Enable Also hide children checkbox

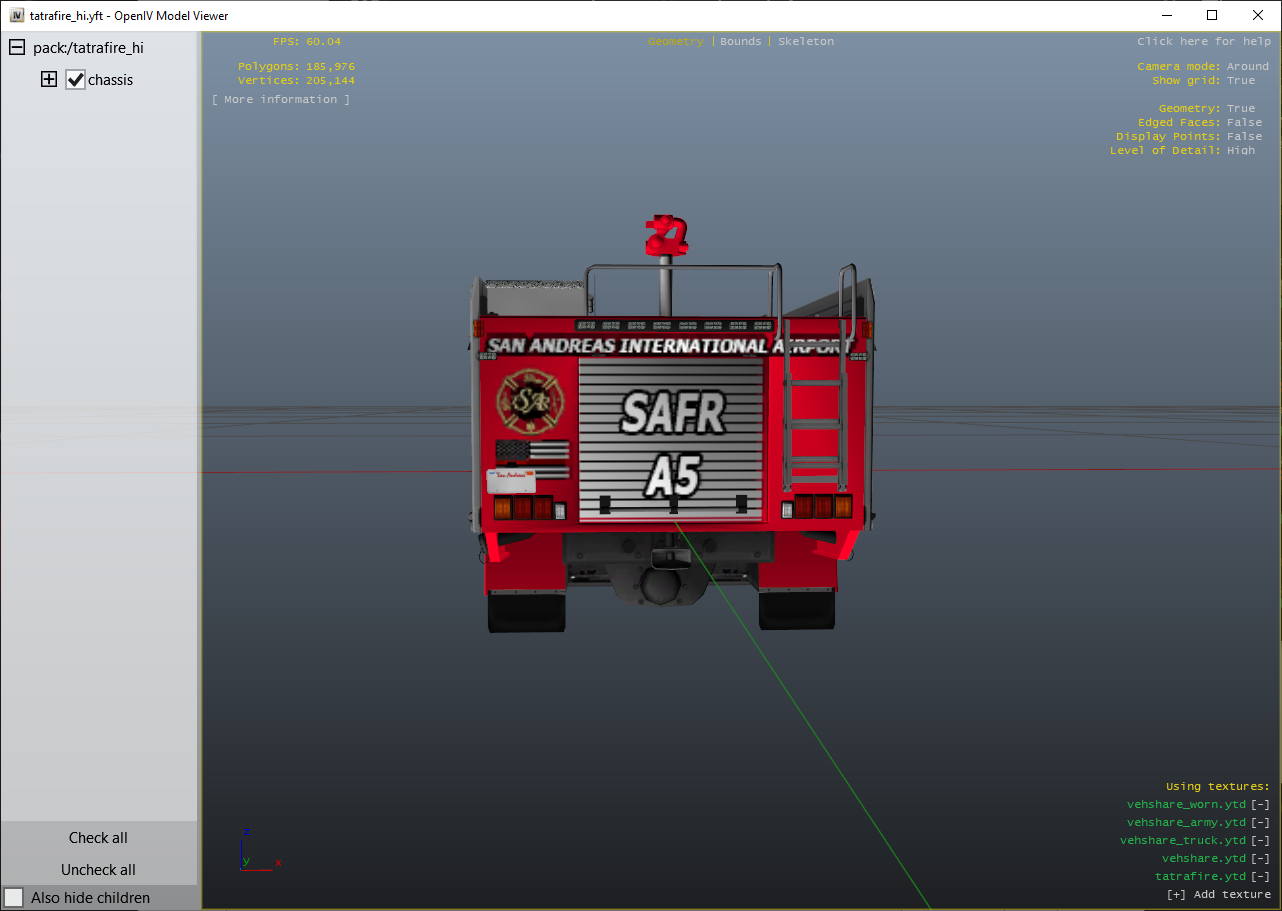[x=14, y=898]
